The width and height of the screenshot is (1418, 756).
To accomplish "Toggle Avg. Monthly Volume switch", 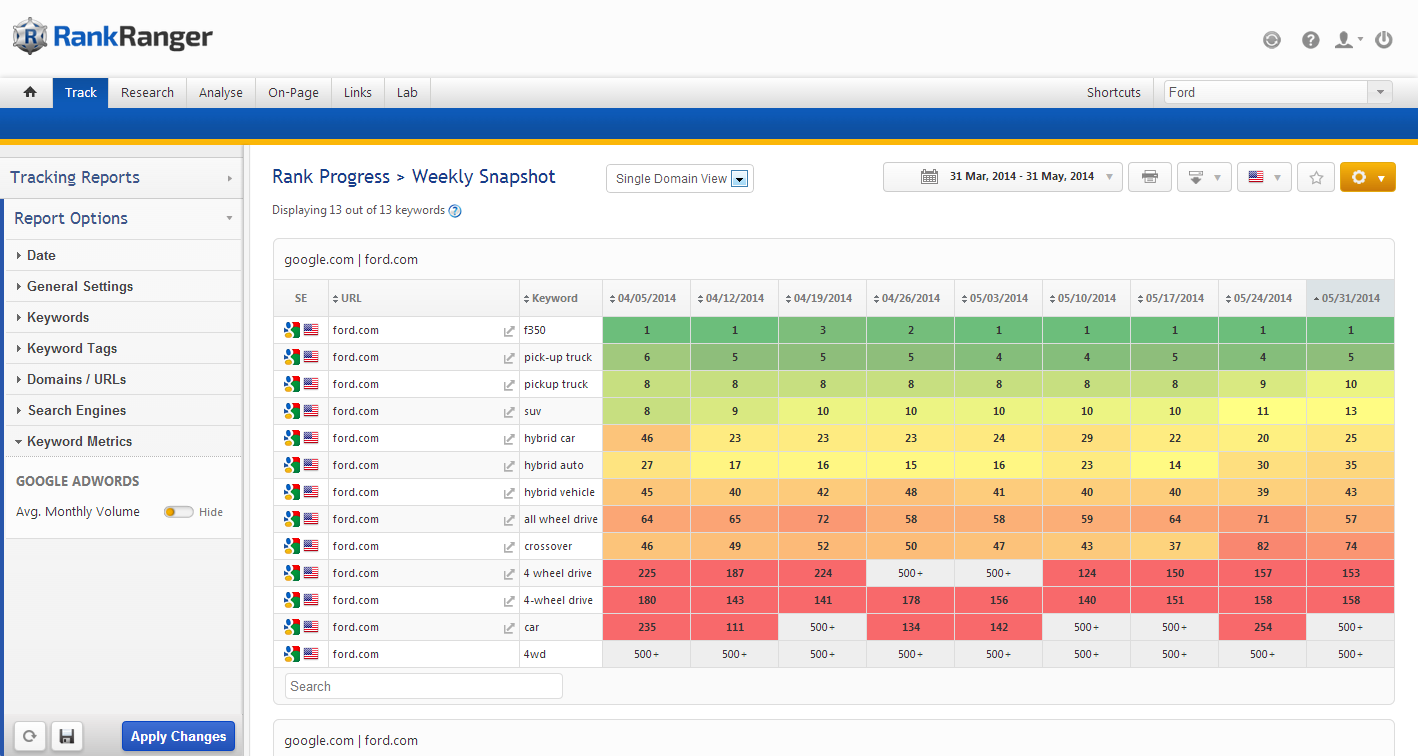I will tap(178, 512).
